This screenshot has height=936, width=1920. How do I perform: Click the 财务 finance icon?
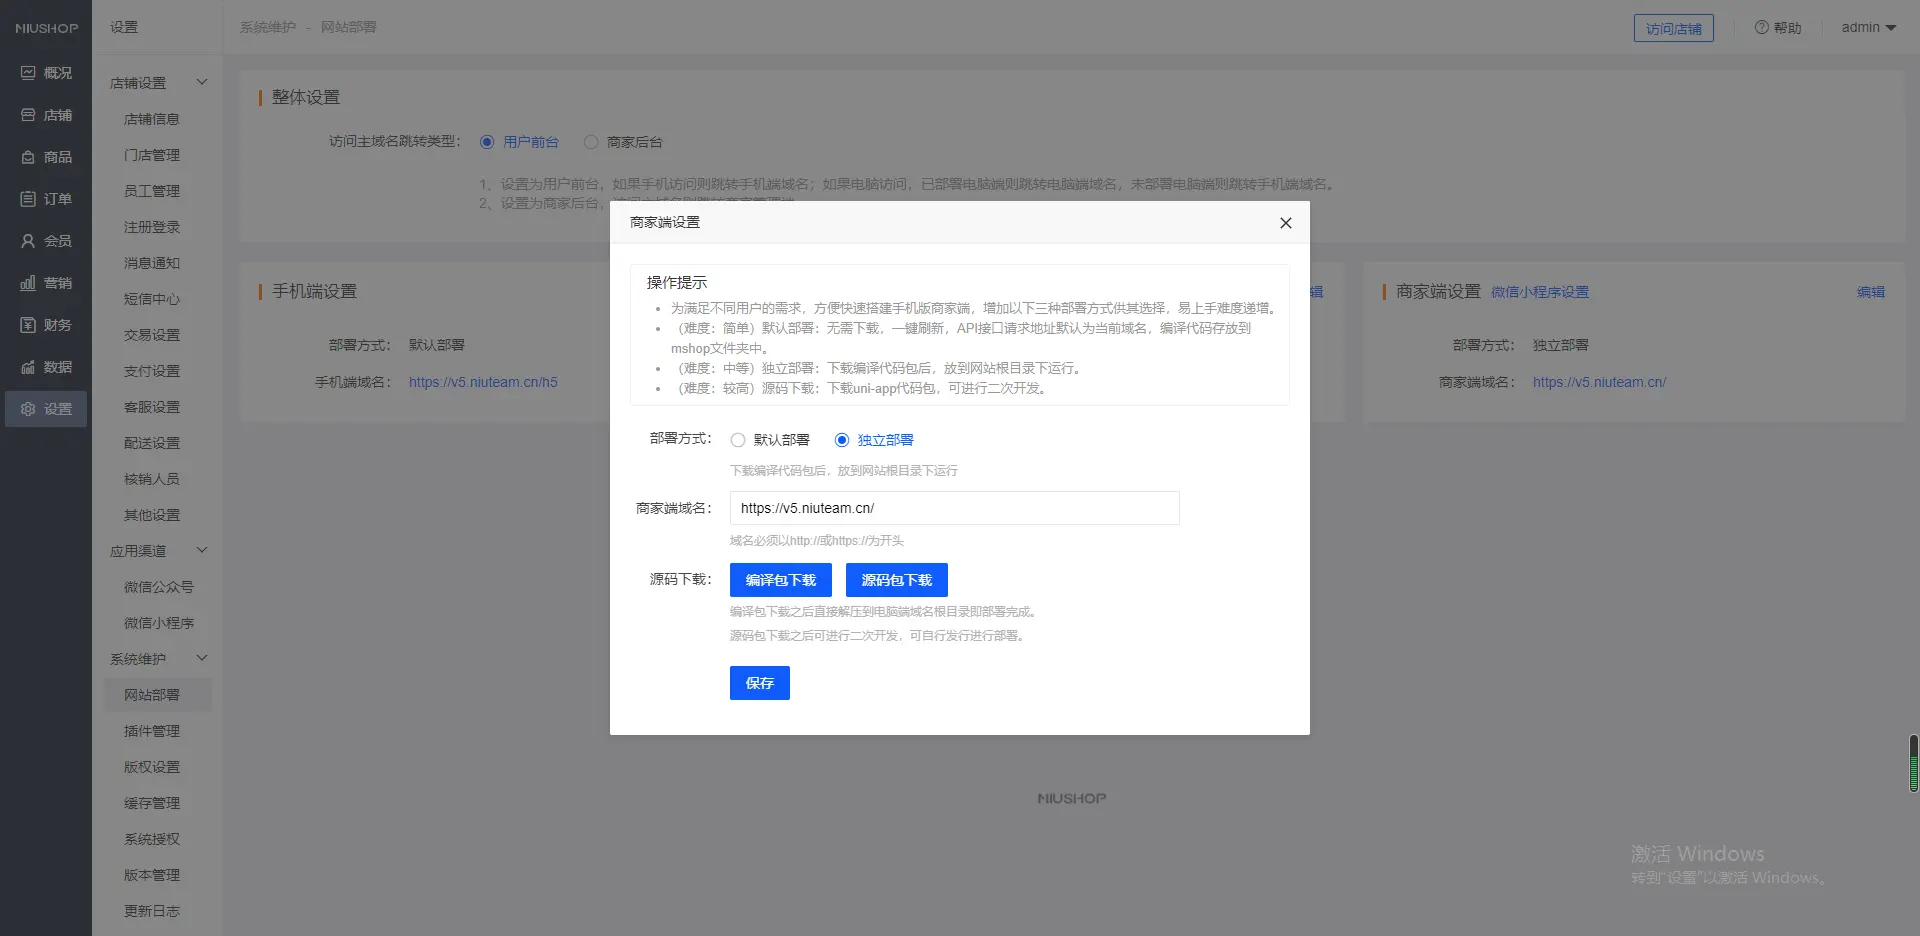[x=28, y=325]
